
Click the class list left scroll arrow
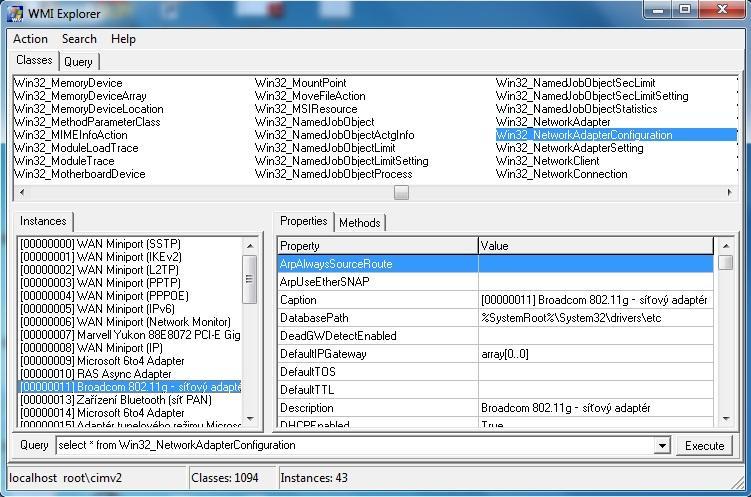point(22,192)
